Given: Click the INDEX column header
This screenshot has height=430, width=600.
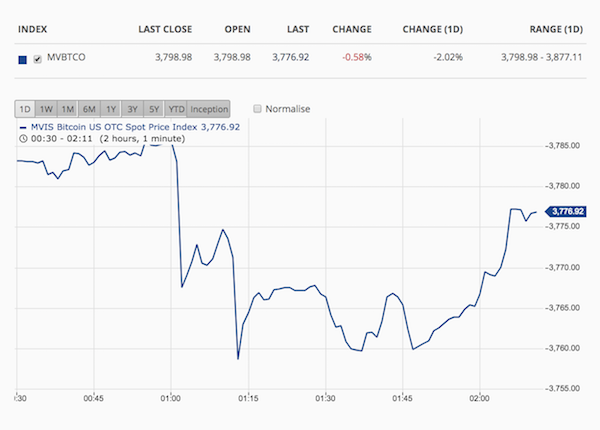Looking at the screenshot, I should click(33, 29).
